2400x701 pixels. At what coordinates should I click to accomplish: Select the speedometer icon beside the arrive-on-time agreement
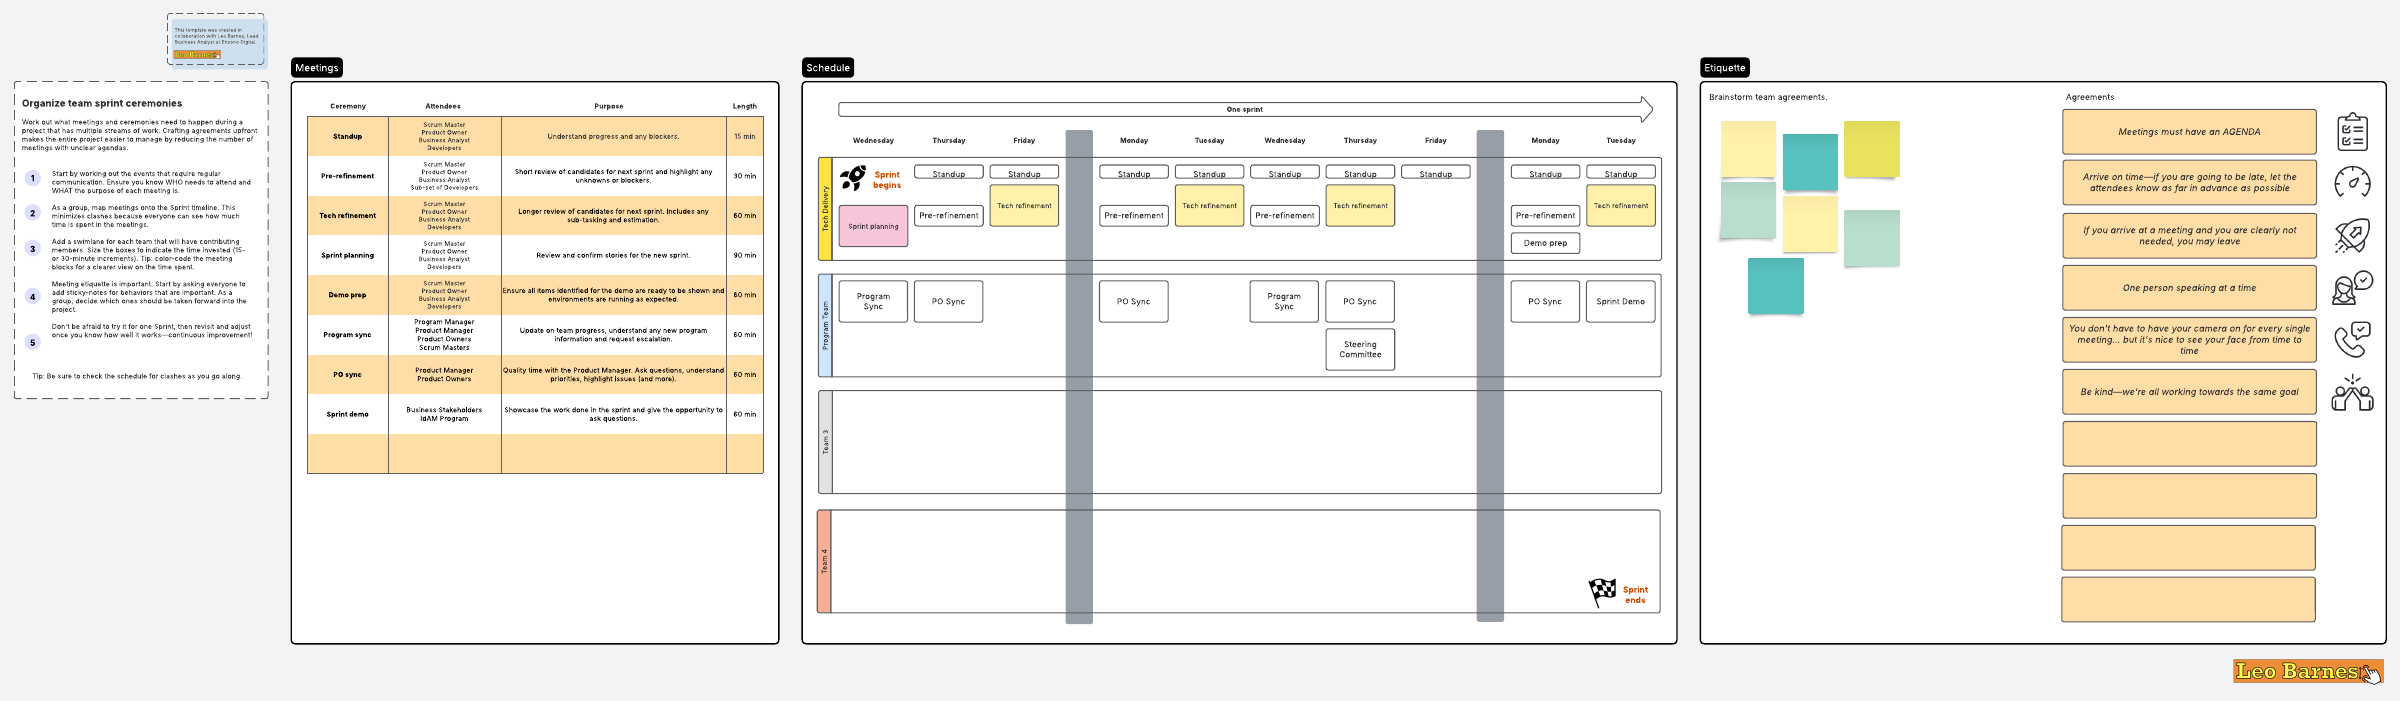coord(2352,182)
